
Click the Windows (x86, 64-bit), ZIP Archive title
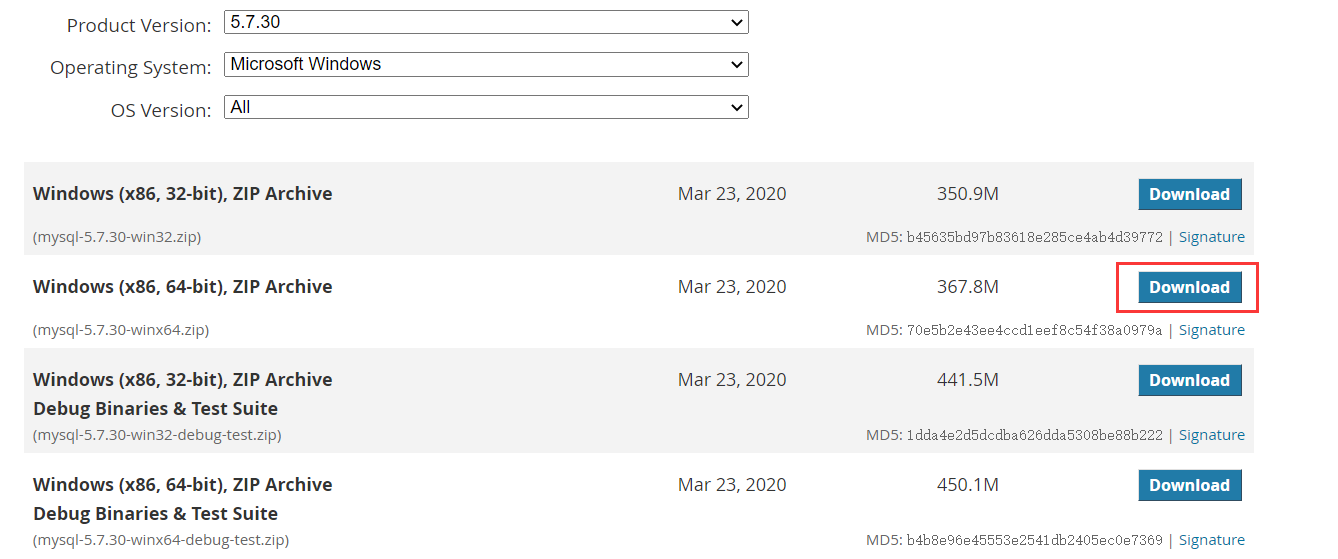(x=183, y=287)
